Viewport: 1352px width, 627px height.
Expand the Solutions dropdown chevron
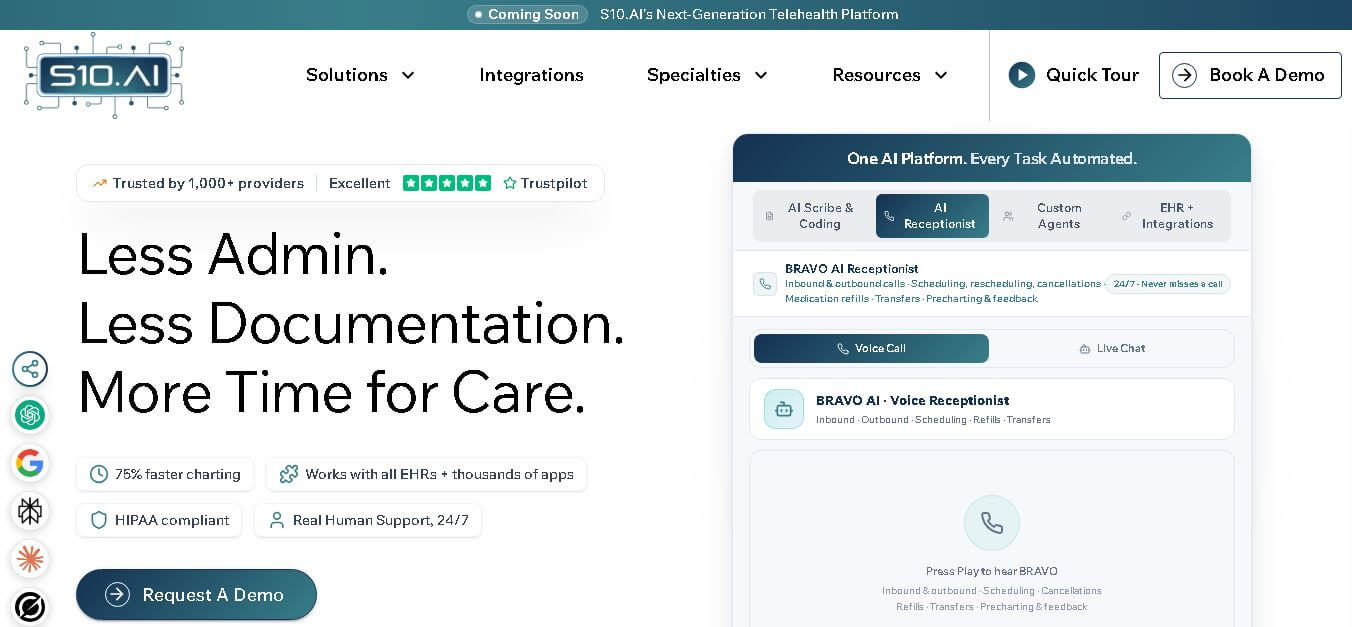click(408, 75)
